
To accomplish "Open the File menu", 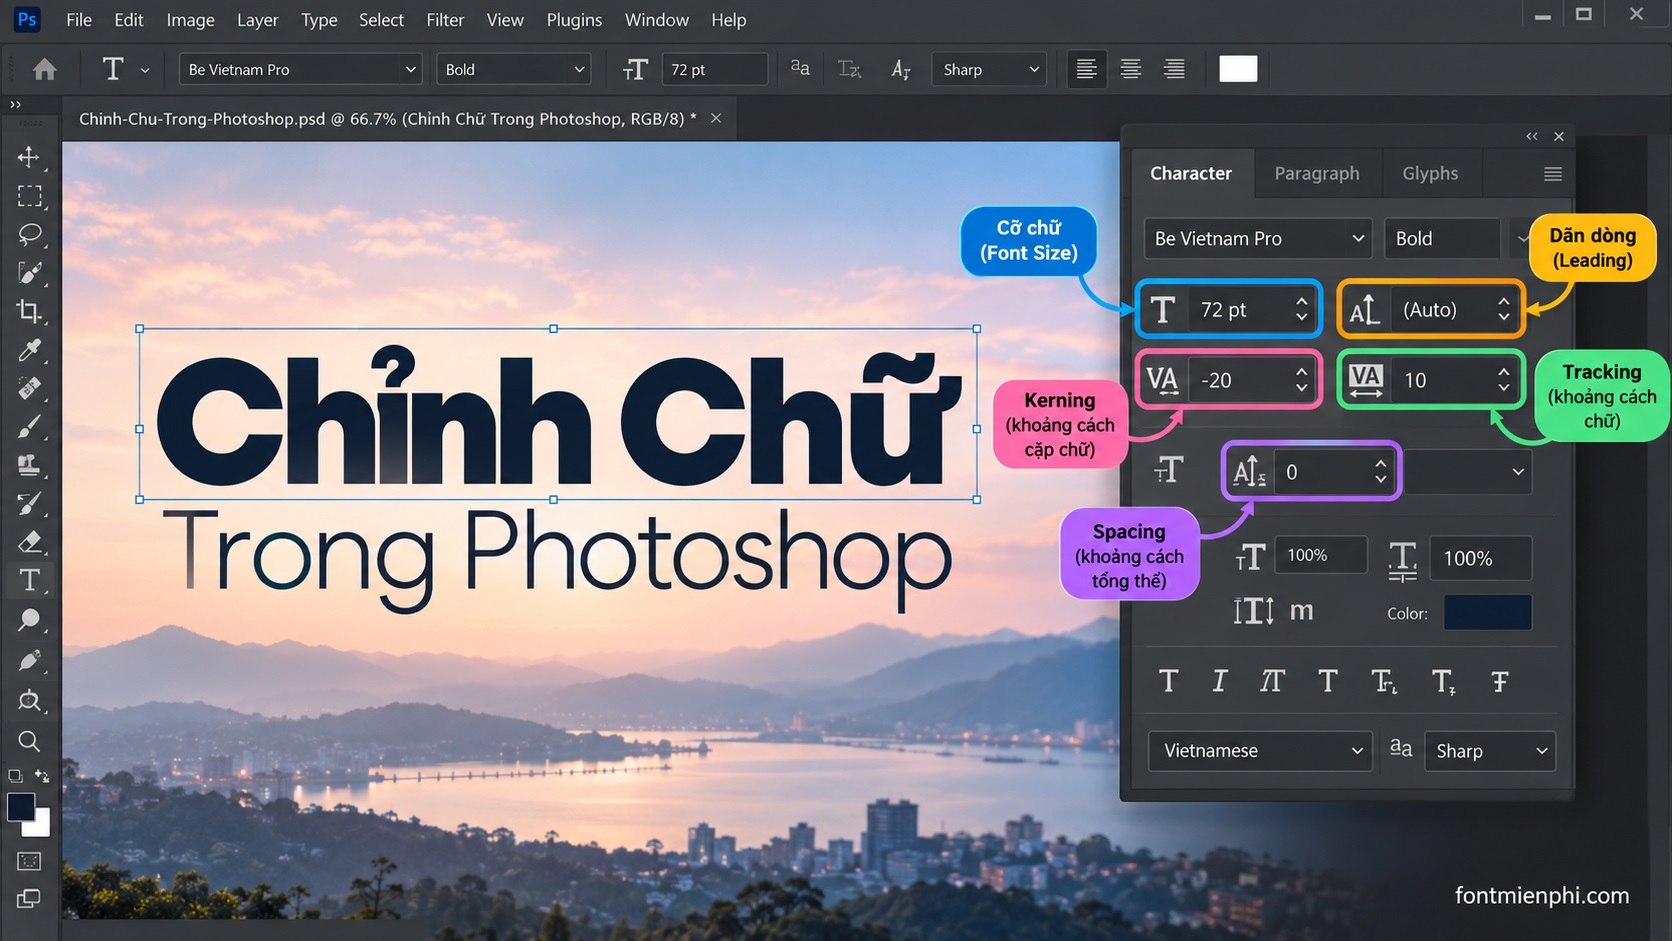I will pyautogui.click(x=78, y=20).
